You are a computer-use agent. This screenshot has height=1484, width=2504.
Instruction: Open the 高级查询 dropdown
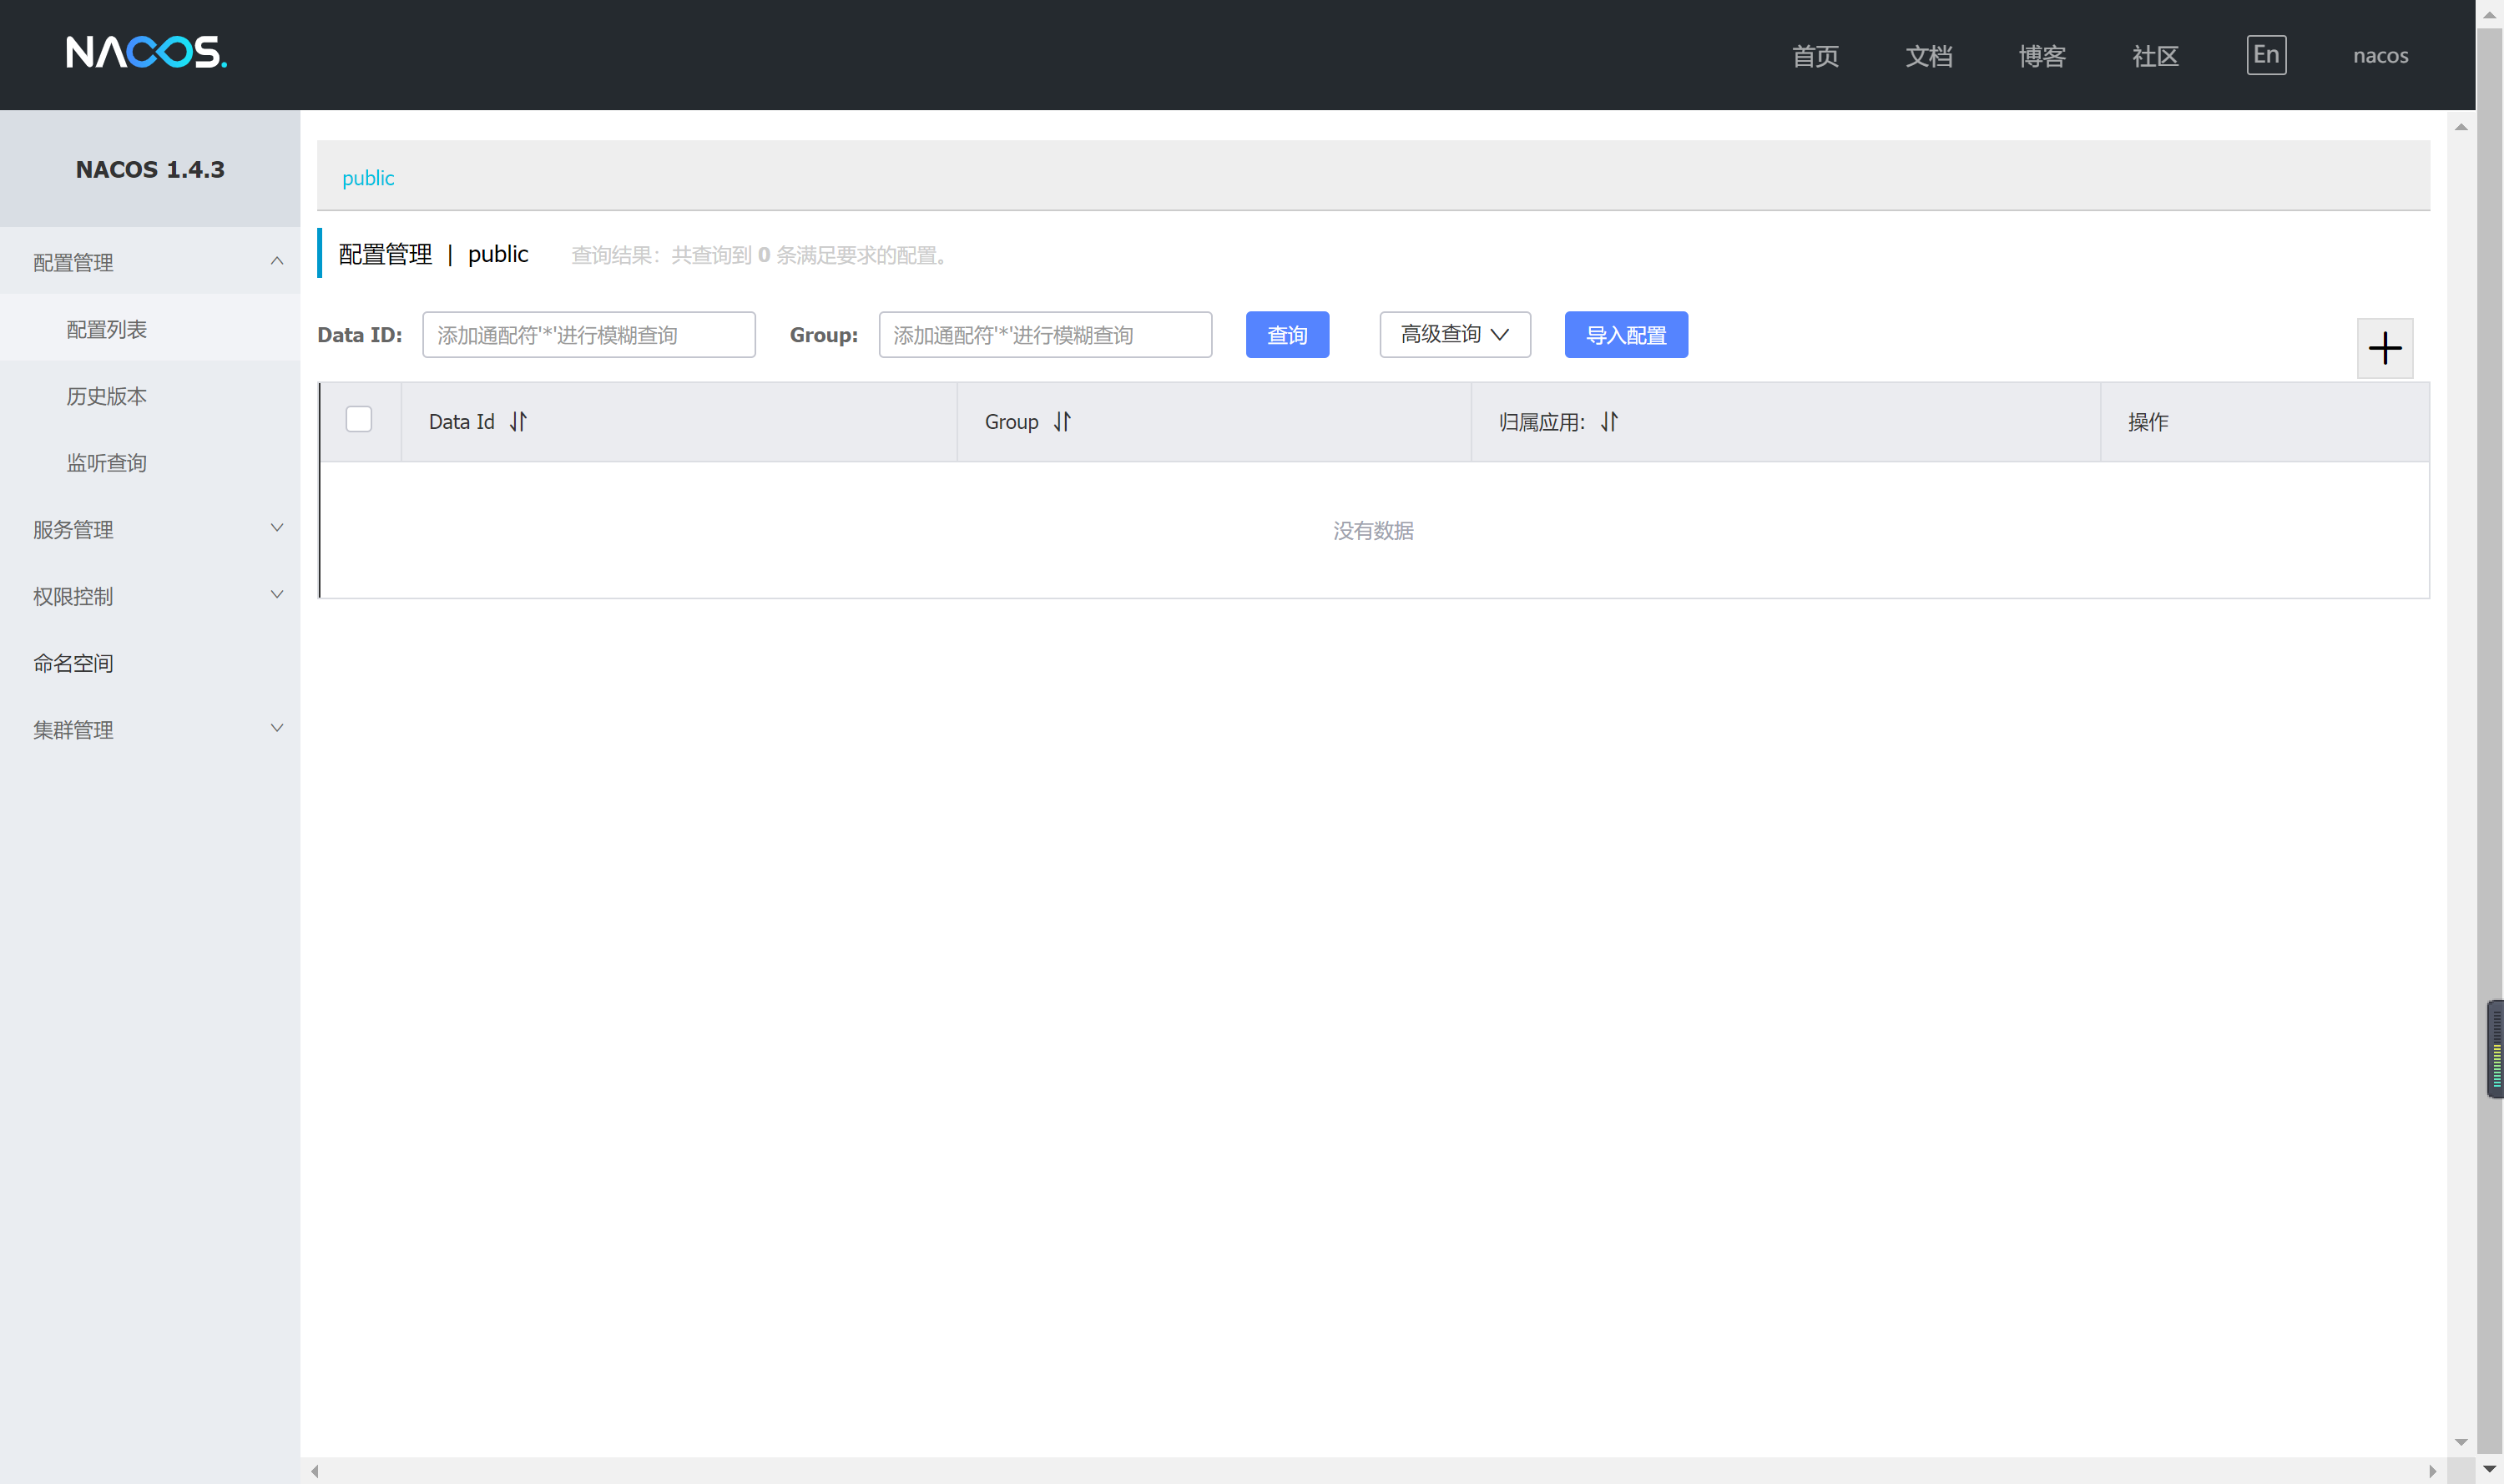[1454, 335]
